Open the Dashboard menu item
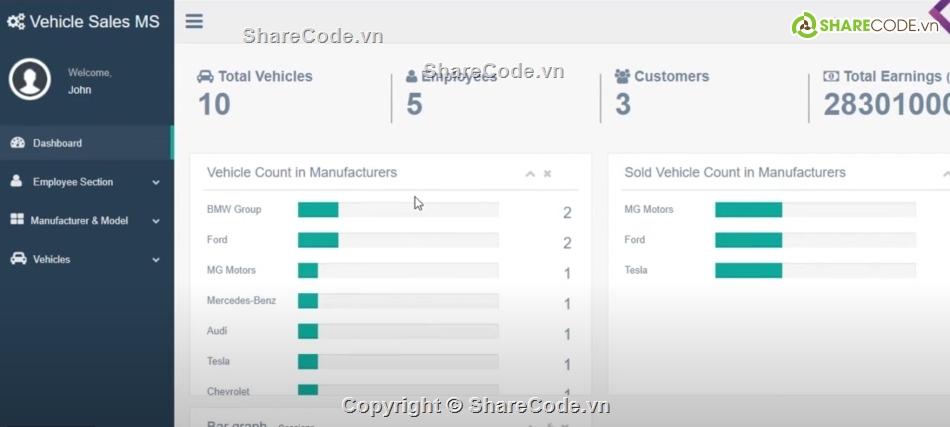 (87, 143)
